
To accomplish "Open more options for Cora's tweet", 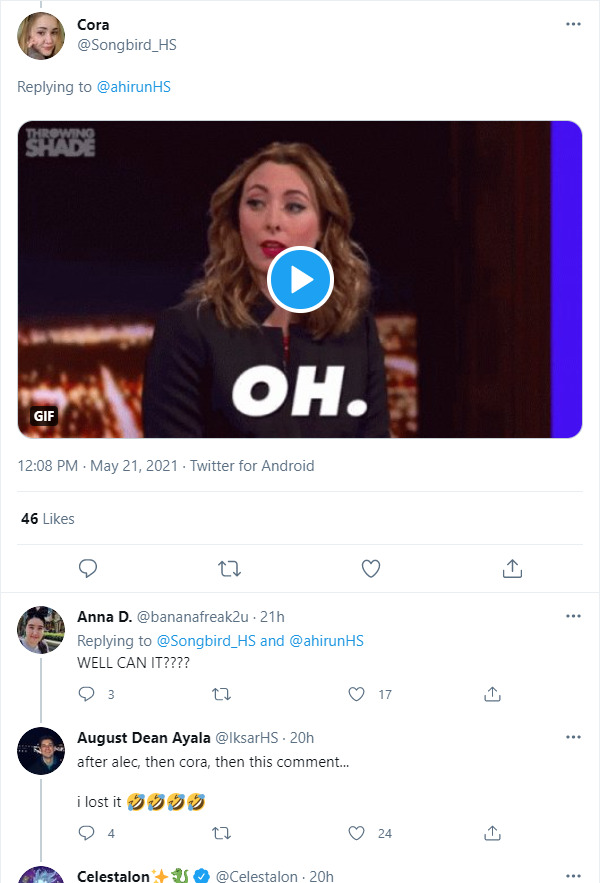I will 573,24.
